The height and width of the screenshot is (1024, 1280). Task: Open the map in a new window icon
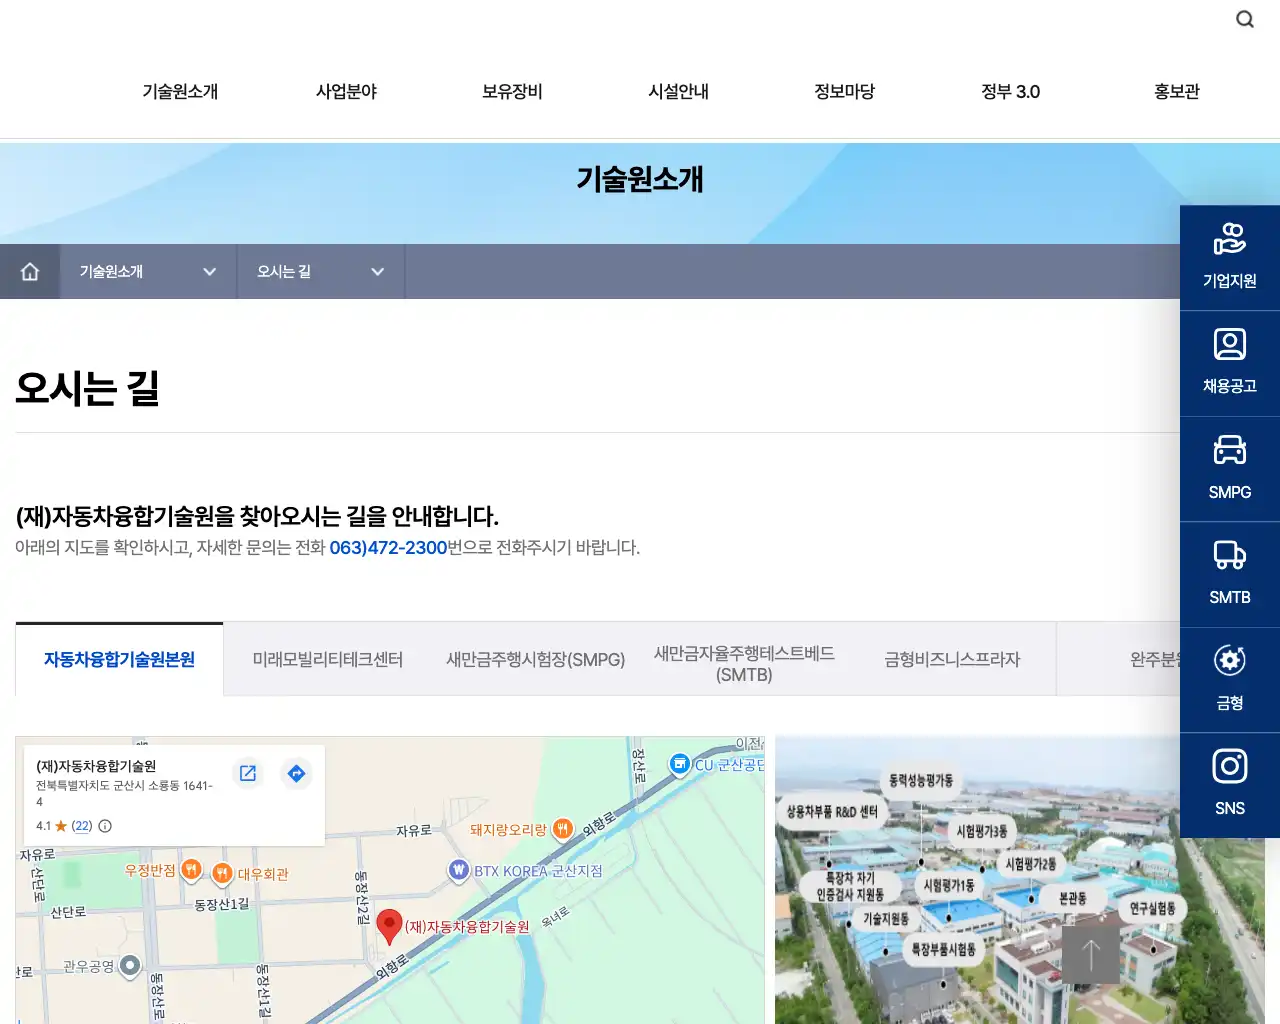click(248, 773)
